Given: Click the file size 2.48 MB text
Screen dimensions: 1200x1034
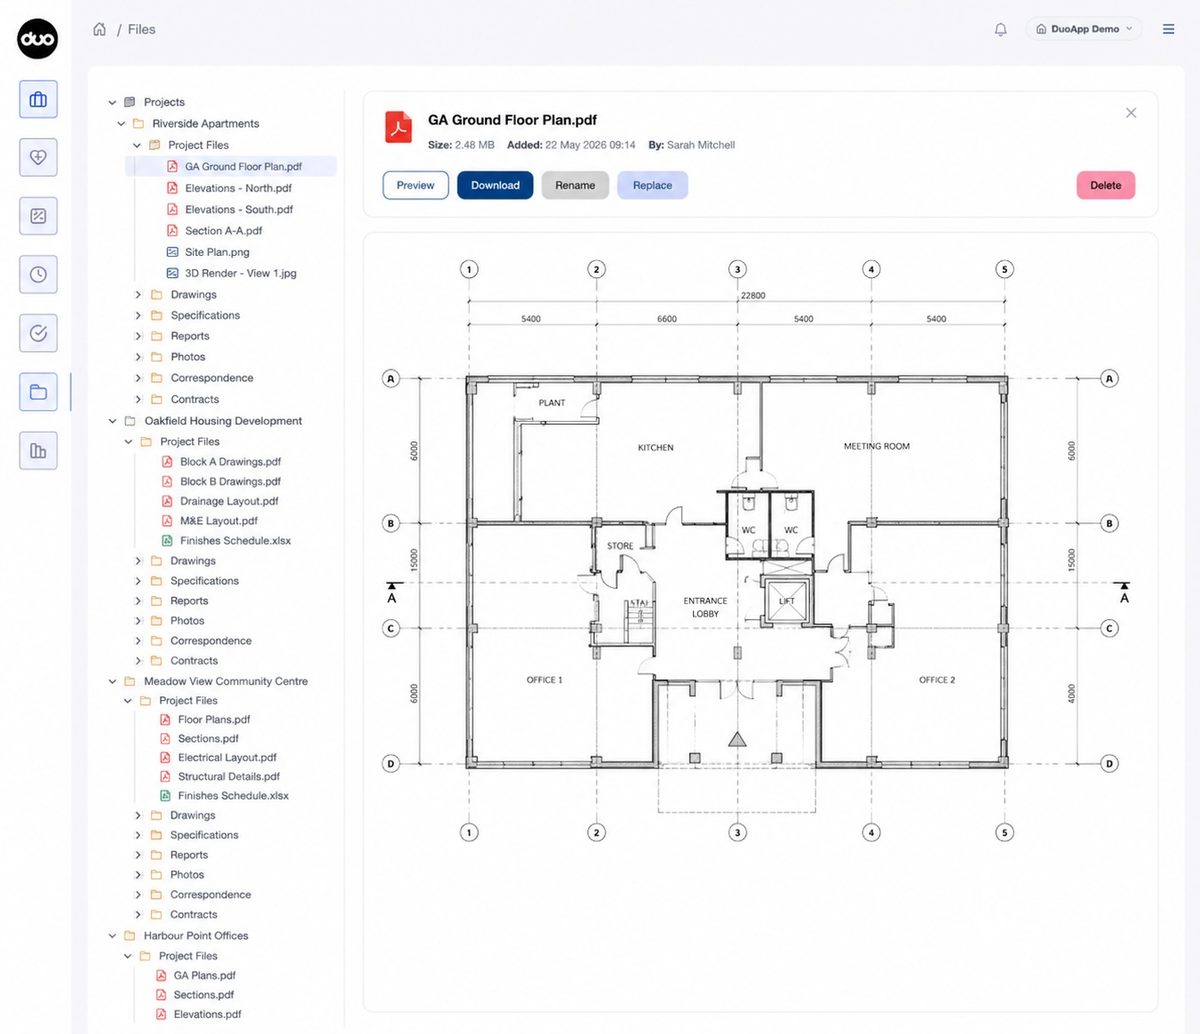Looking at the screenshot, I should pos(475,145).
